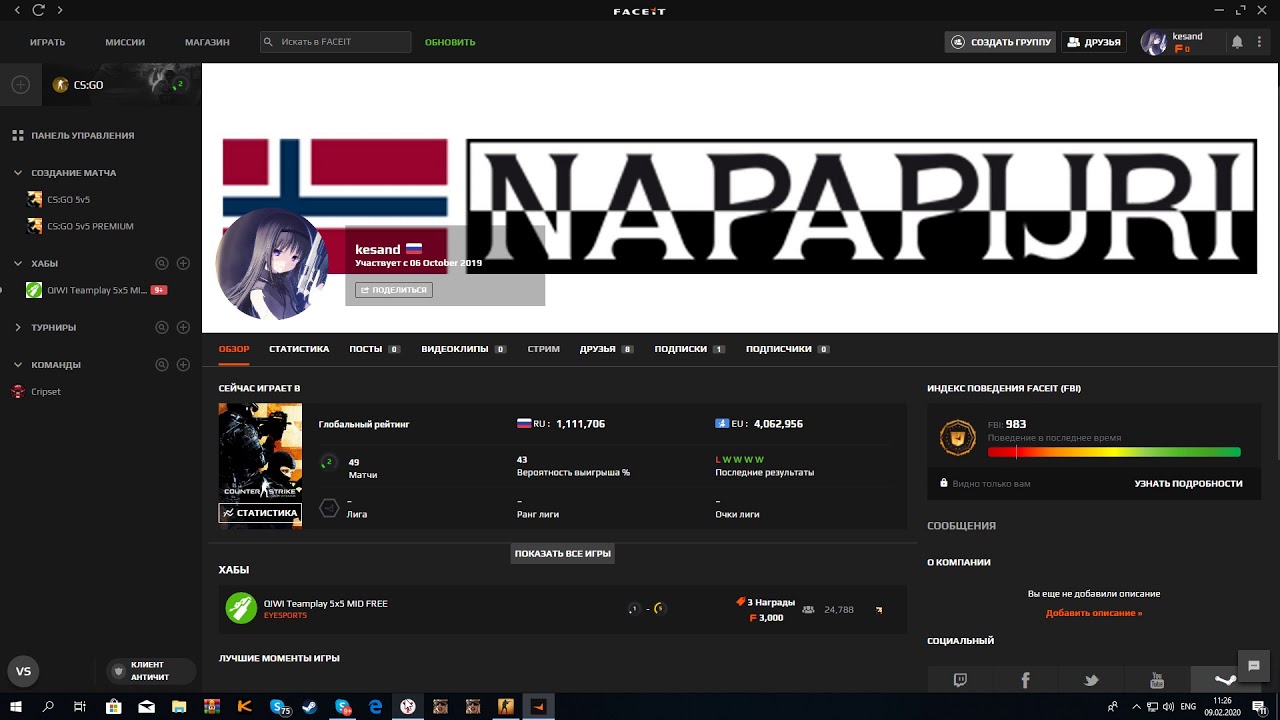1280x720 pixels.
Task: Click the Клиент античит button
Action: pyautogui.click(x=151, y=671)
